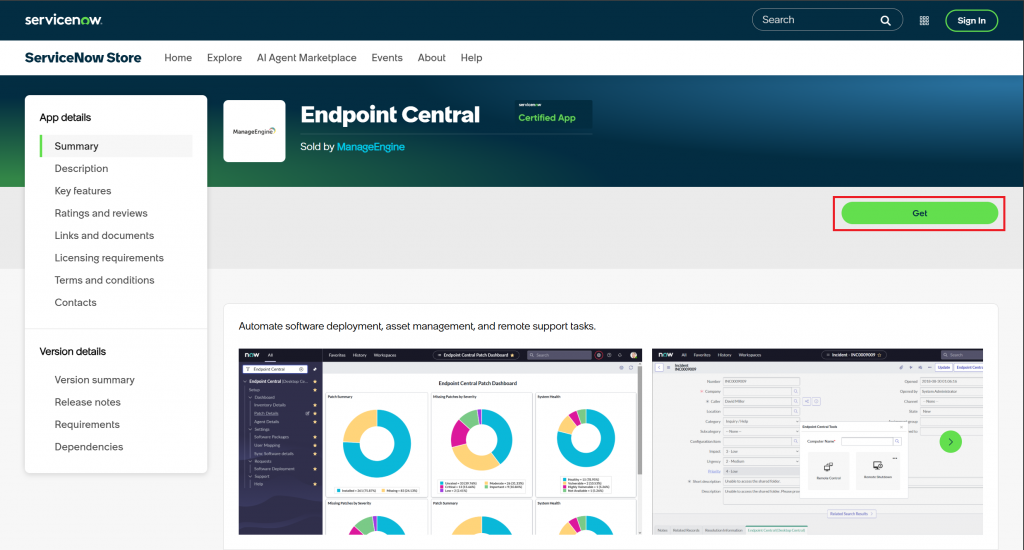Viewport: 1024px width, 550px height.
Task: Click the search magnifier icon
Action: (x=885, y=20)
